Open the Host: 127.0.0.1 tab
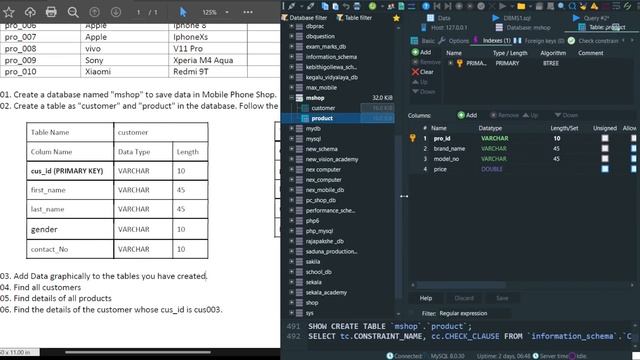This screenshot has width=640, height=360. [444, 28]
